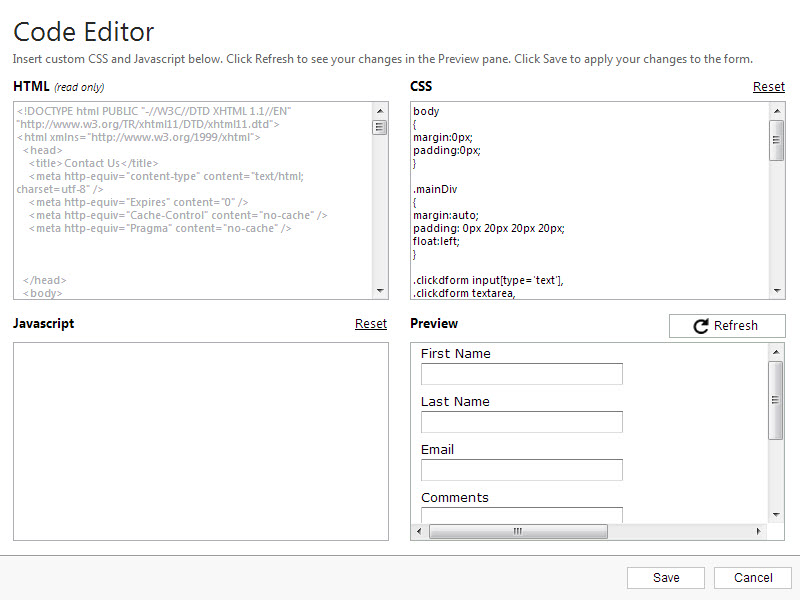Click the Refresh preview button
800x600 pixels.
coord(727,326)
